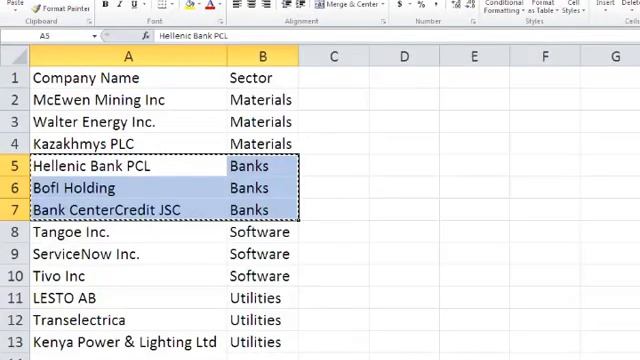This screenshot has width=640, height=360.
Task: Click cell 'Company Name'
Action: 128,78
